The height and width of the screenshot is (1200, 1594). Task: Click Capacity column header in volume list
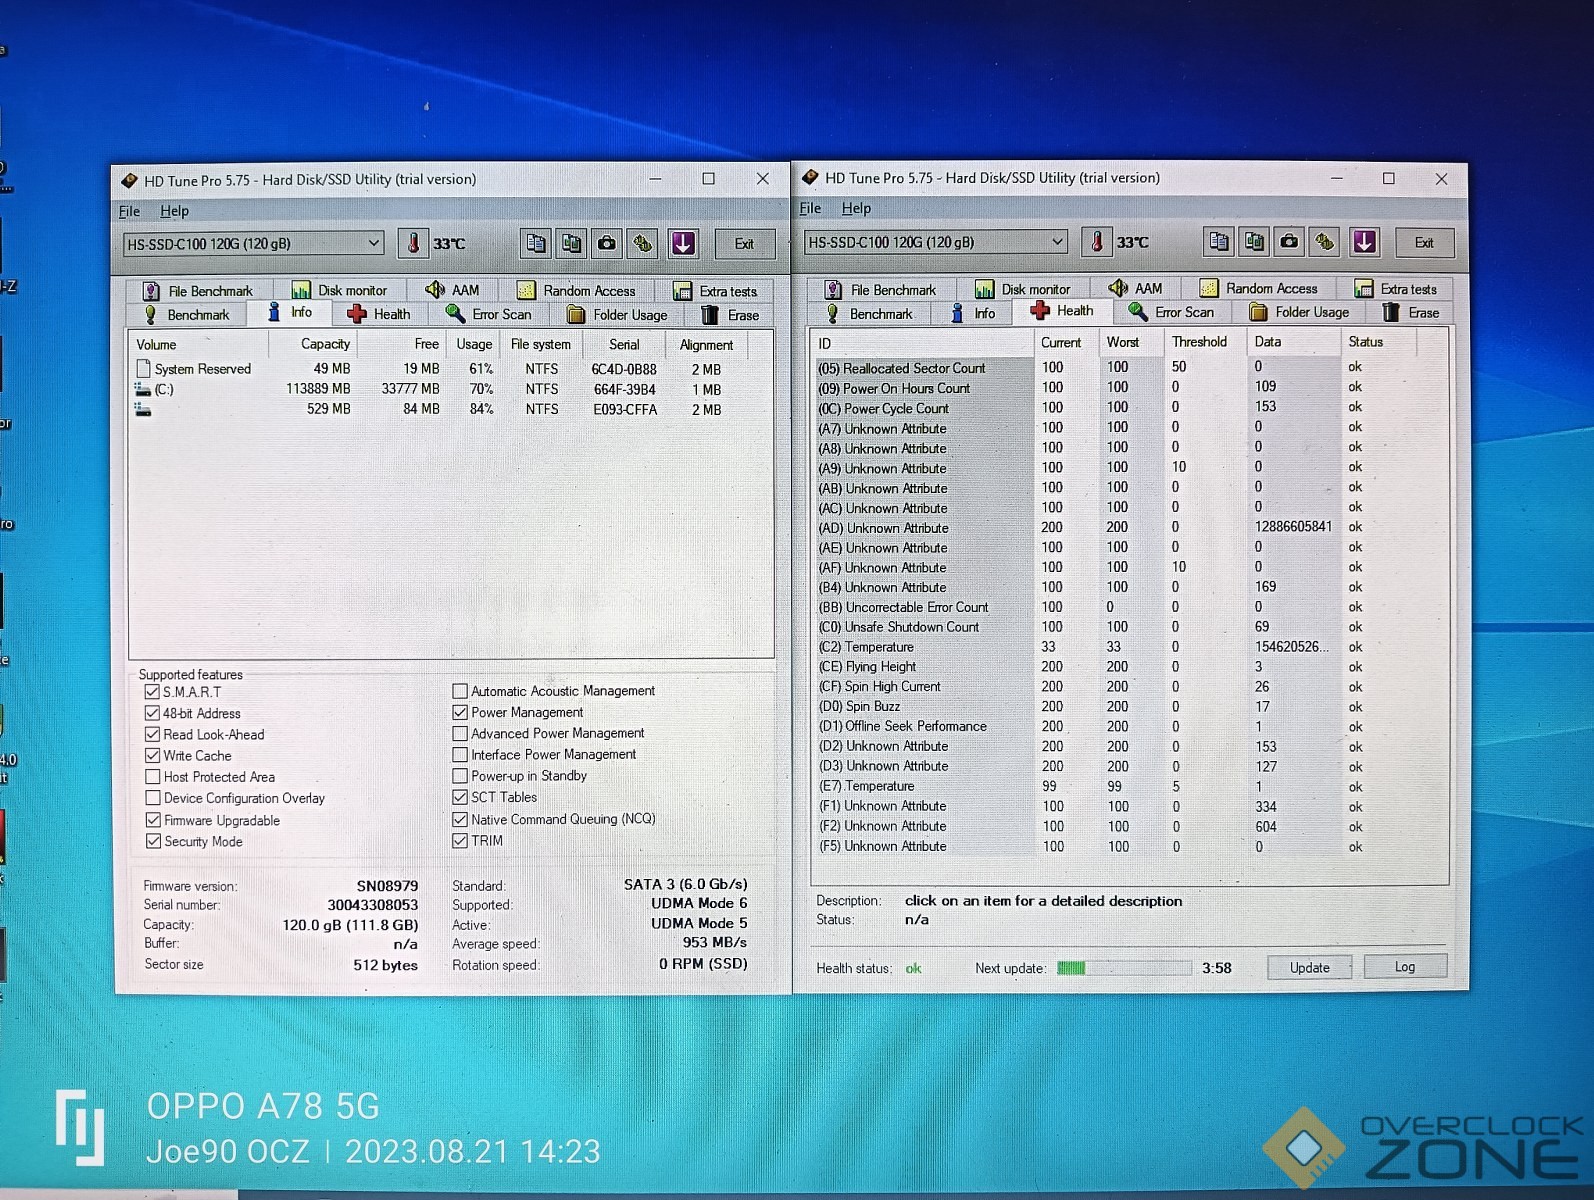pos(312,344)
